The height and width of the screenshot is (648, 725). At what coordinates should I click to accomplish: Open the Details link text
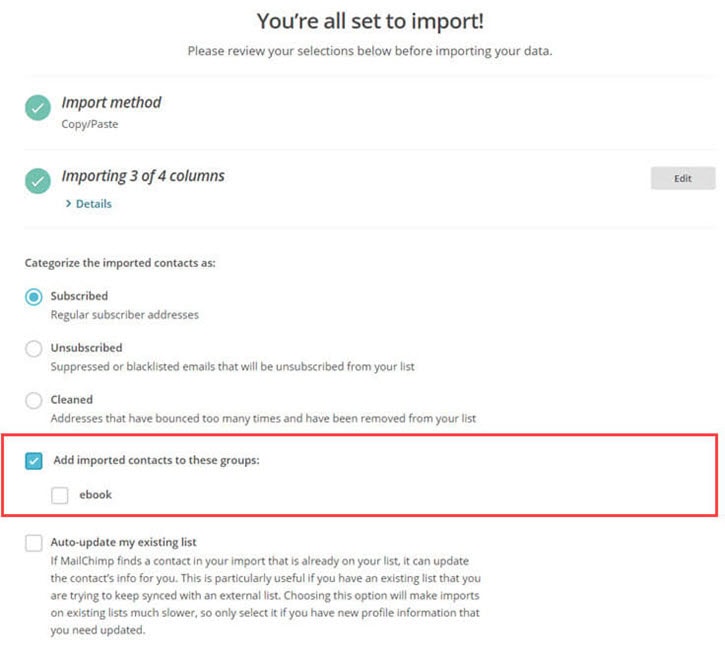click(93, 204)
